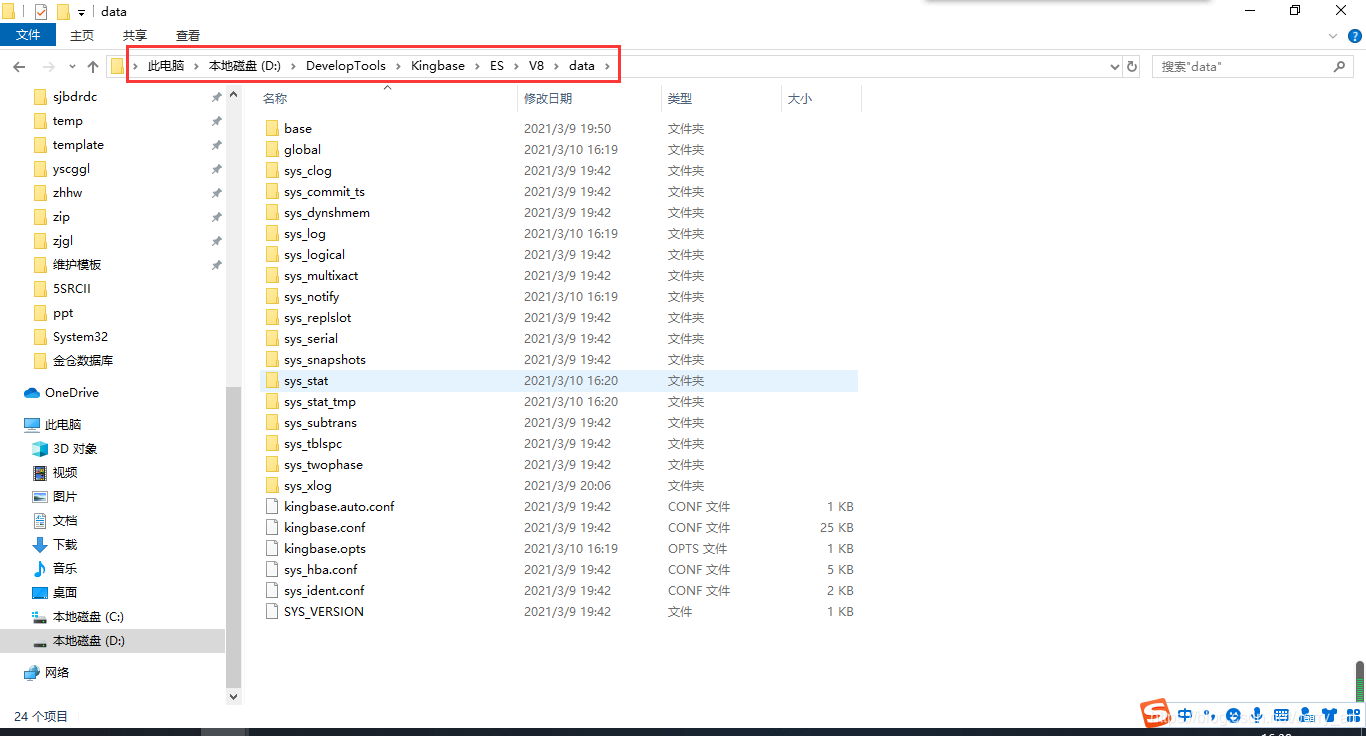The width and height of the screenshot is (1366, 736).
Task: Click the 音乐 music note icon
Action: click(x=40, y=569)
